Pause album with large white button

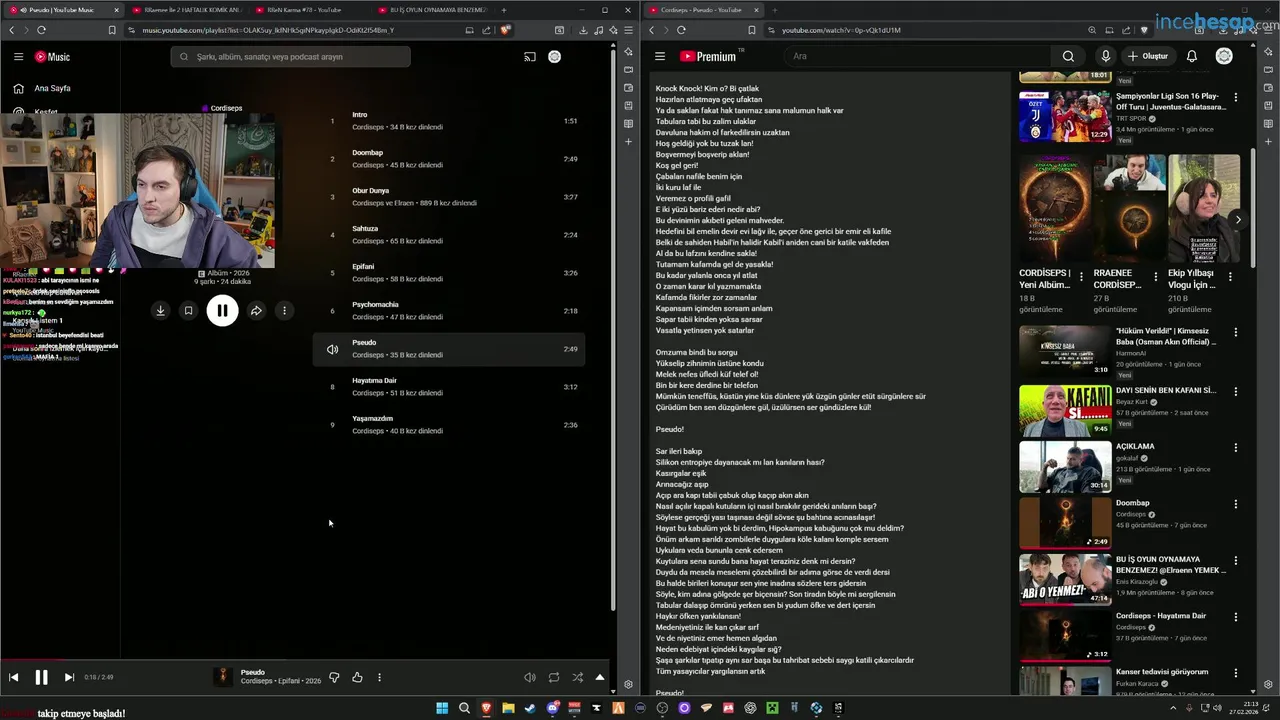[222, 311]
